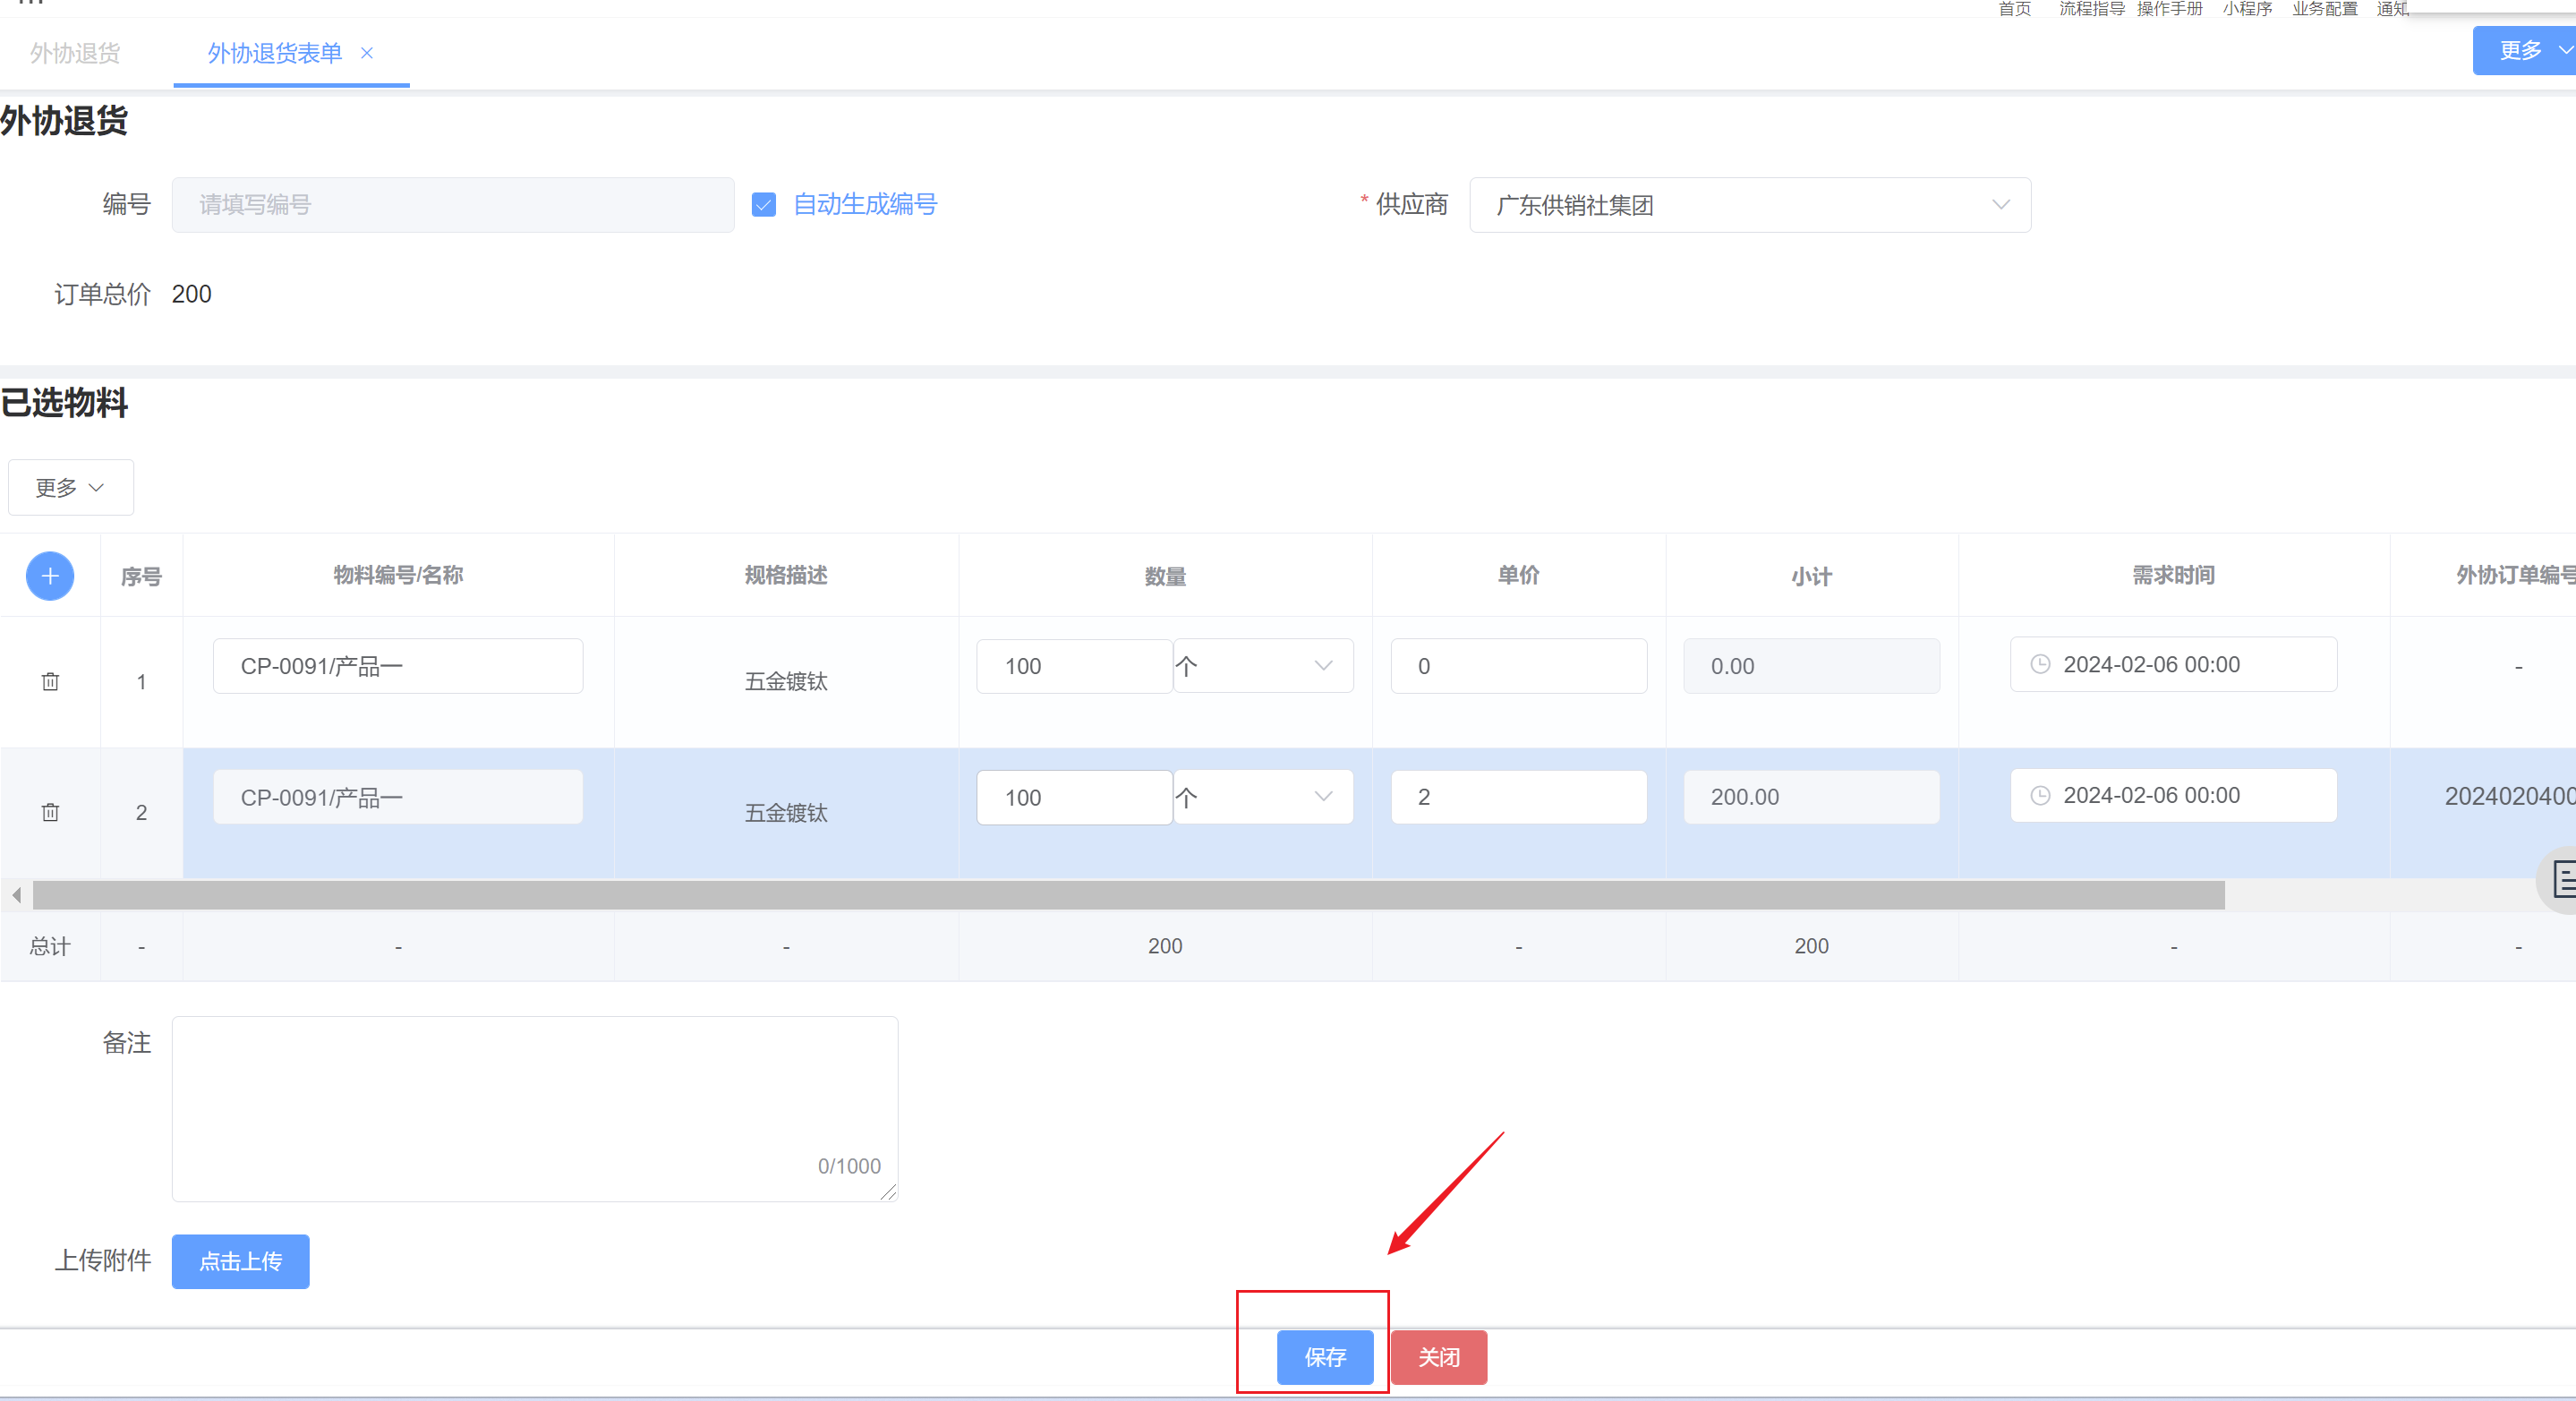2576x1401 pixels.
Task: Click clock icon in row 1 date field
Action: click(x=2040, y=665)
